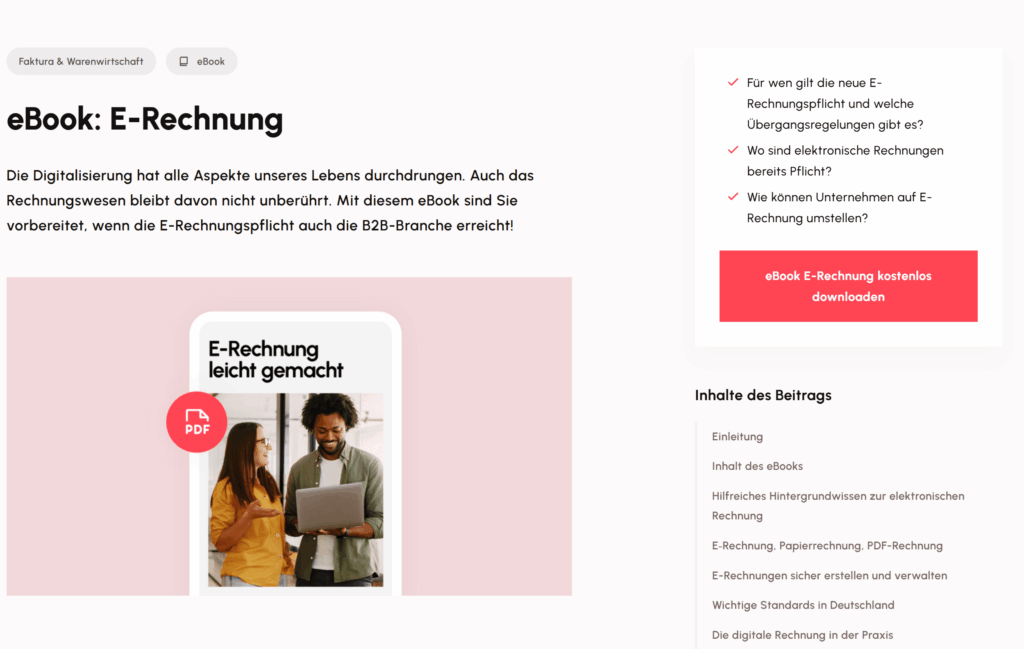Go to Die digitale Rechnung in der Praxis
The image size is (1024, 649).
point(802,635)
